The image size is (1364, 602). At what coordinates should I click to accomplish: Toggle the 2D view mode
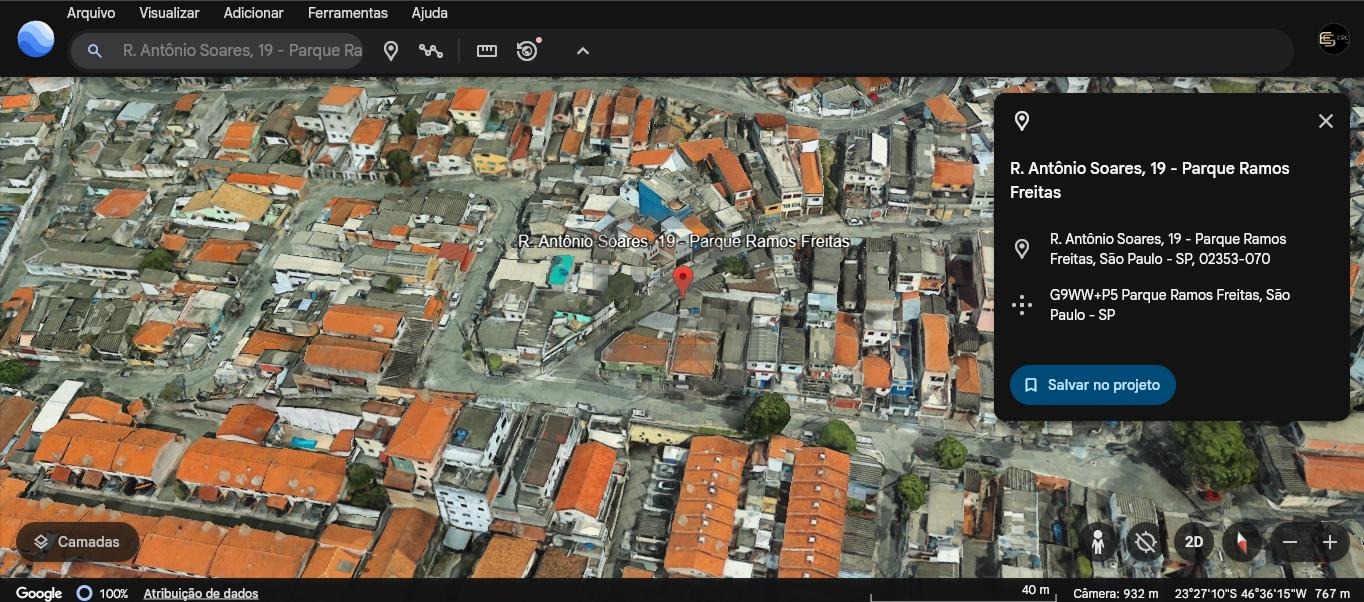1193,542
